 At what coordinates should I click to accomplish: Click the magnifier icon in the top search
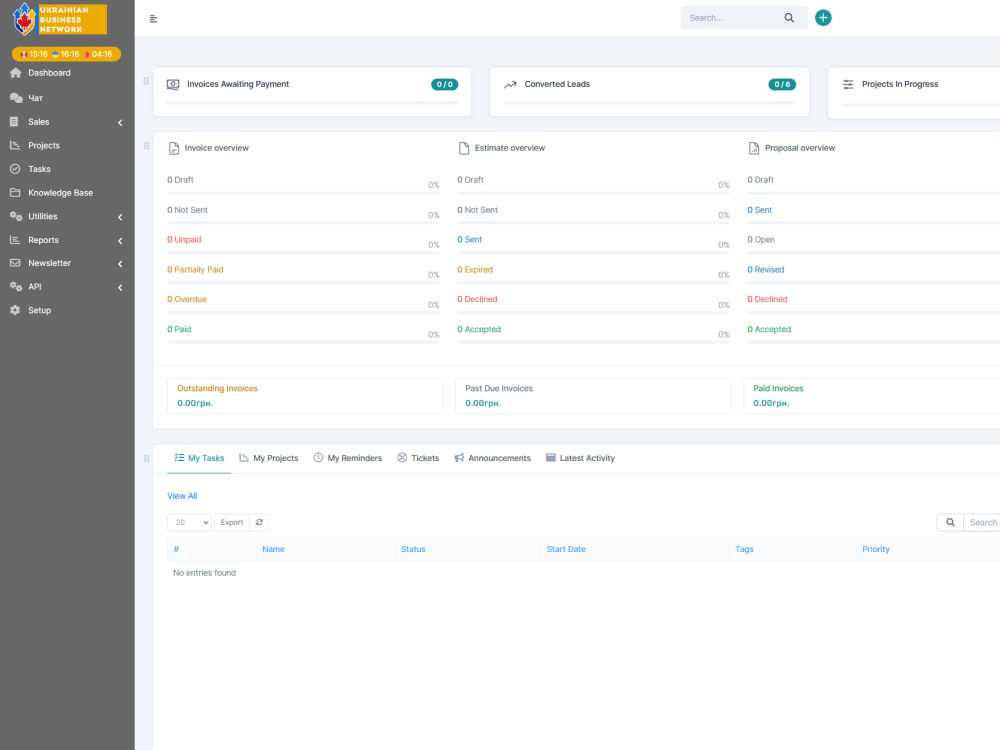789,18
